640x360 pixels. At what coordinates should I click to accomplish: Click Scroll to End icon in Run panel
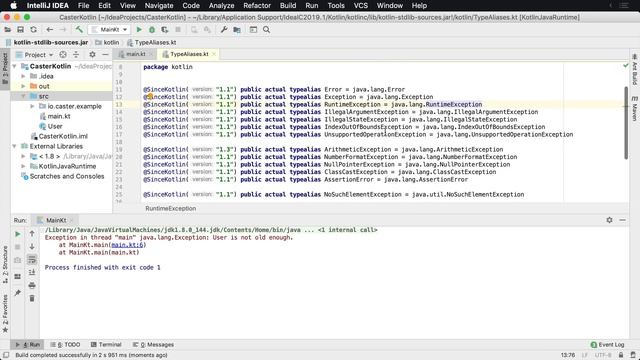[x=32, y=272]
